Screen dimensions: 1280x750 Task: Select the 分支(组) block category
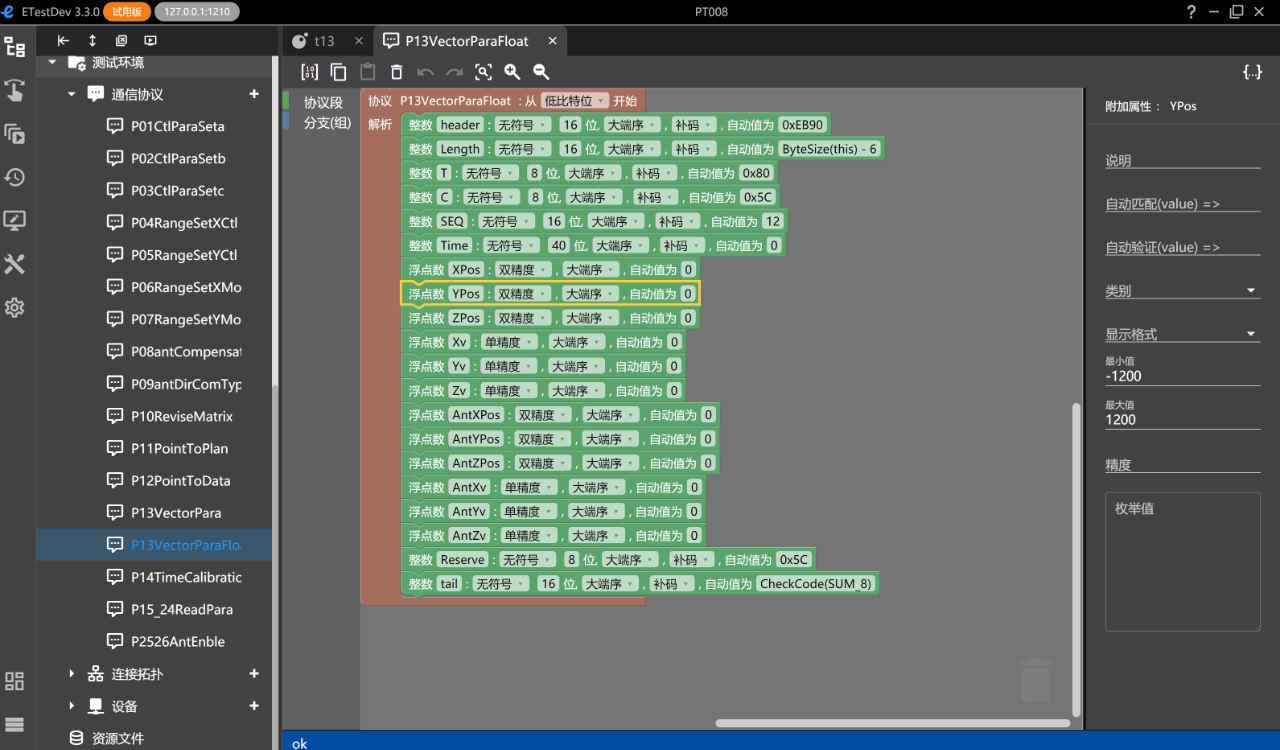point(327,122)
